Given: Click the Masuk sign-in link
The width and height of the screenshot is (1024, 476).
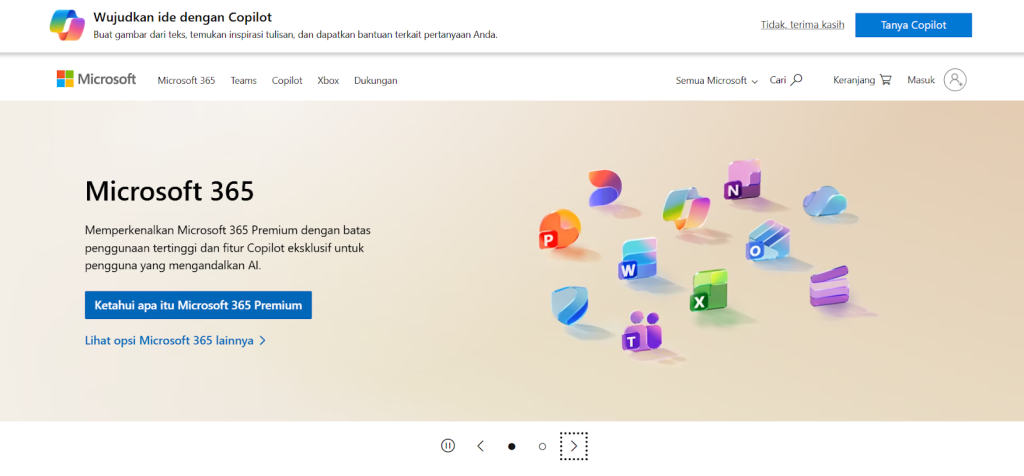Looking at the screenshot, I should (x=921, y=80).
